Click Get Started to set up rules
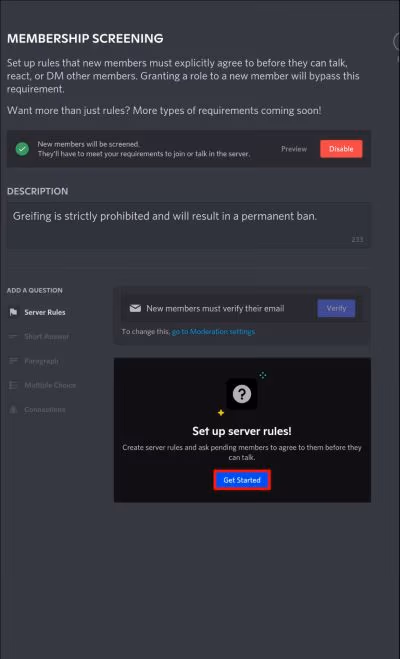 242,480
